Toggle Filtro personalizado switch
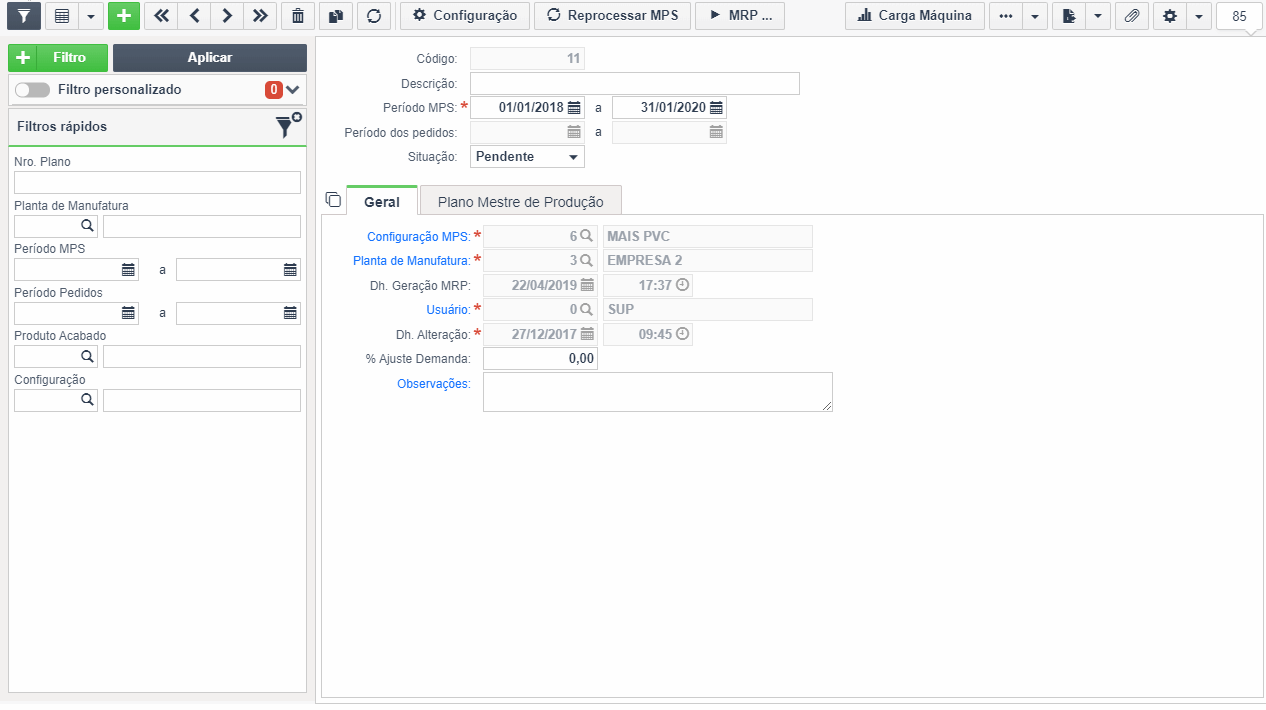1266x710 pixels. [32, 89]
